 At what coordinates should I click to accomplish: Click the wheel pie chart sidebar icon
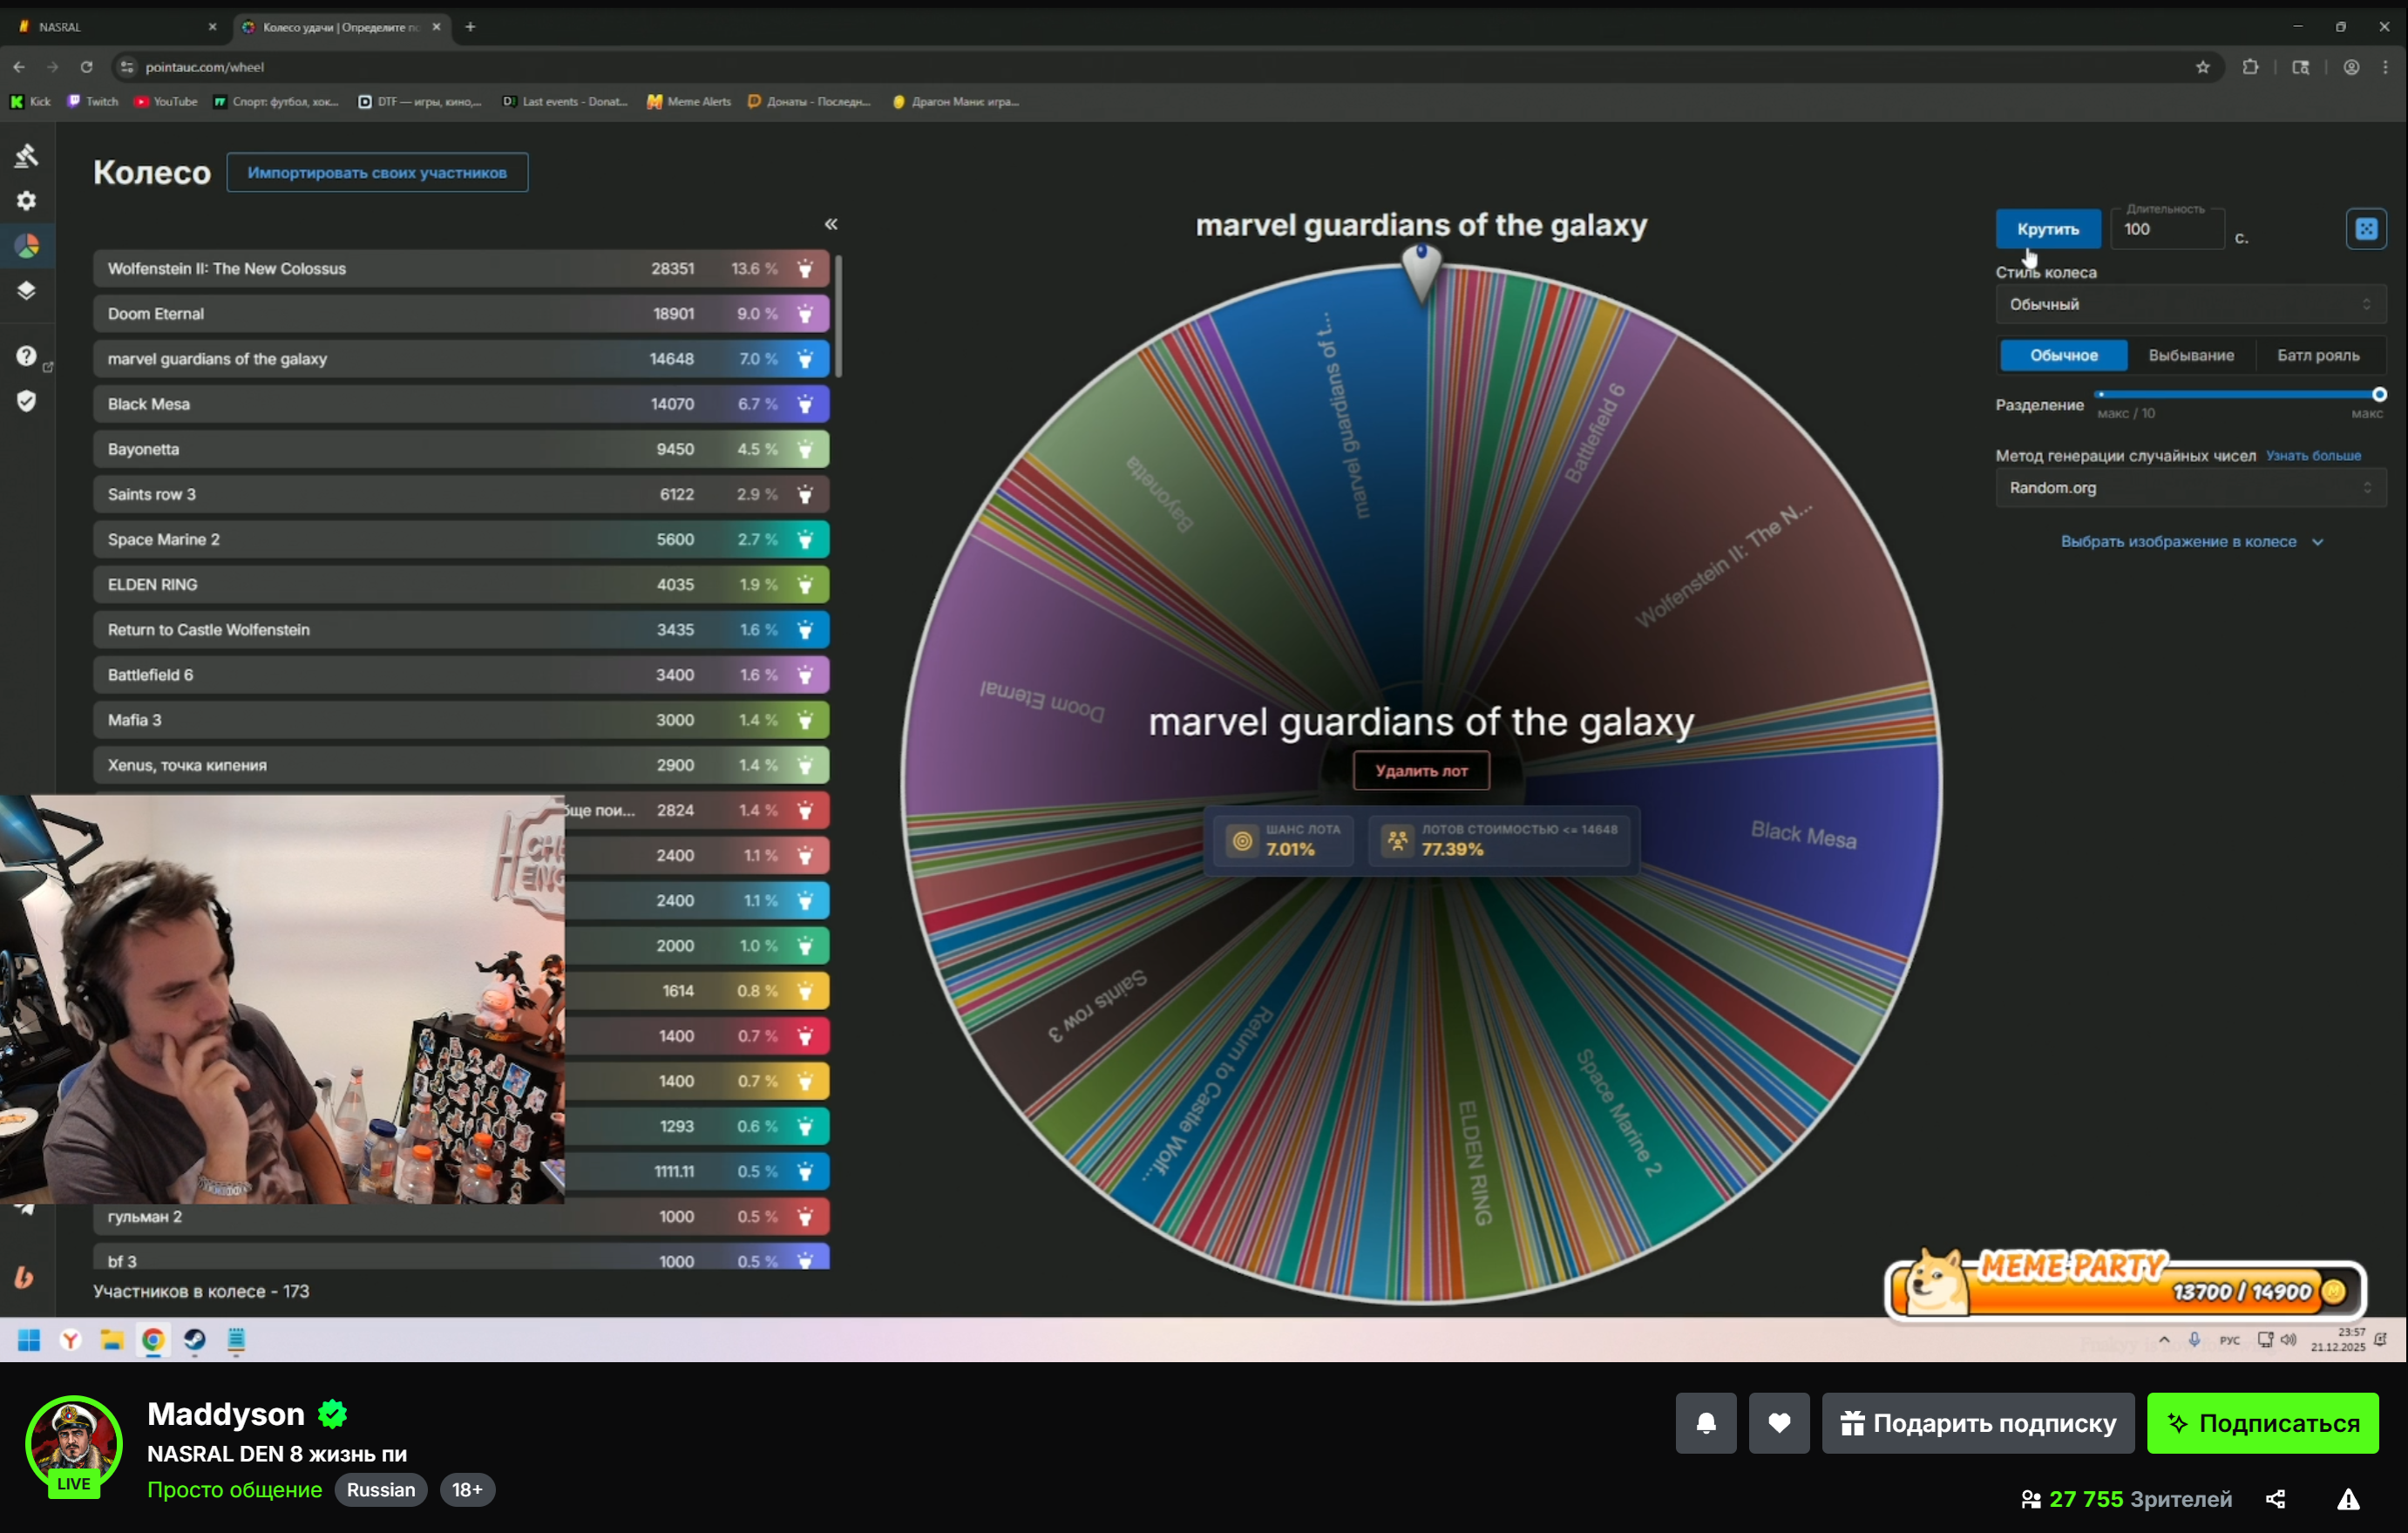27,246
